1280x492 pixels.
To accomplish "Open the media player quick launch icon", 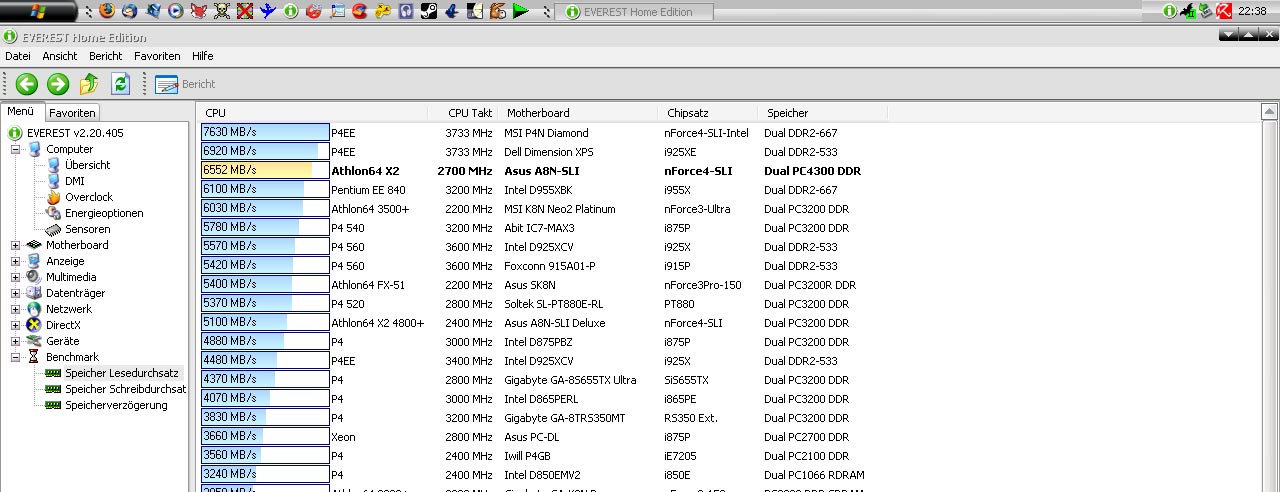I will point(175,11).
